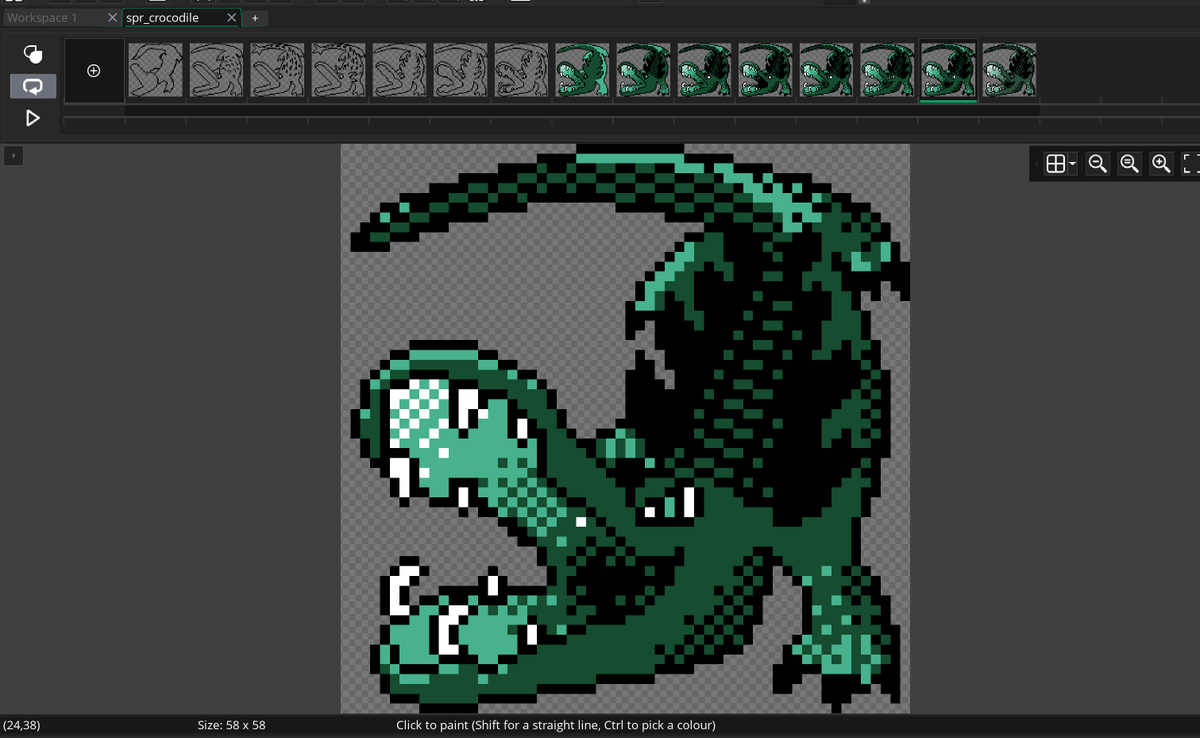1200x738 pixels.
Task: Select the twelfth frame thumbnail
Action: (826, 70)
